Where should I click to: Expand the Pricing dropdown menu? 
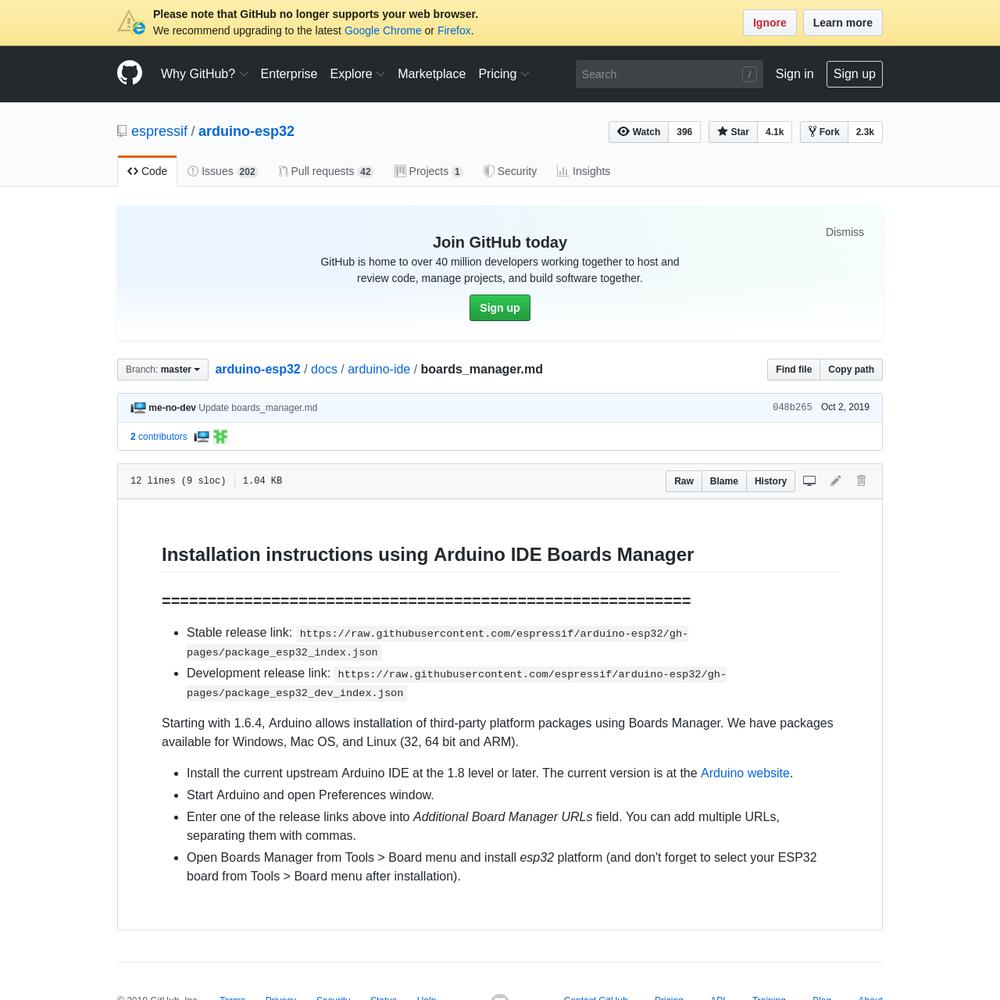[x=504, y=74]
